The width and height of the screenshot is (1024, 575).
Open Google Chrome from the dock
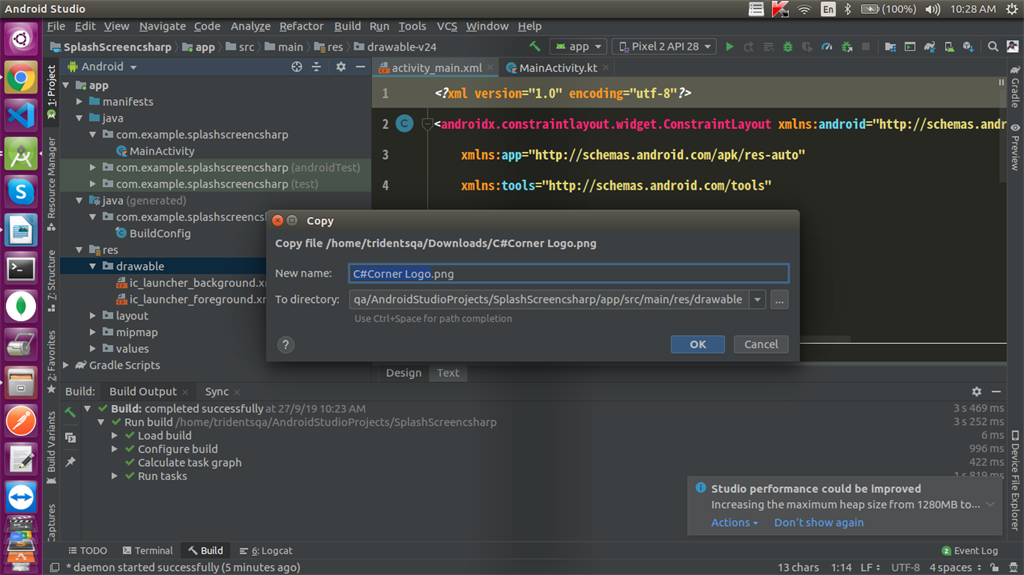click(20, 78)
